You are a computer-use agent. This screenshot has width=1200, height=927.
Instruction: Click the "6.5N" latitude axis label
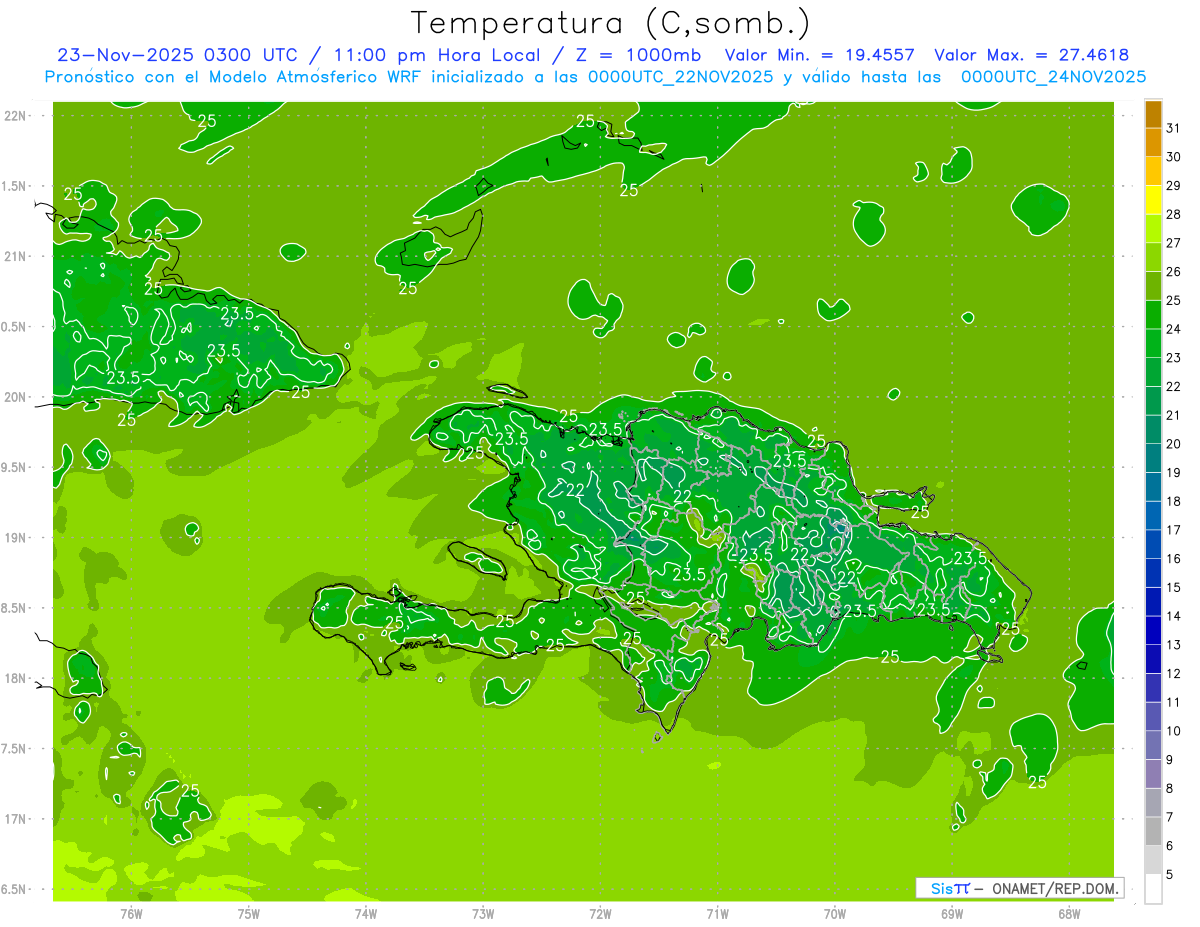pyautogui.click(x=15, y=890)
